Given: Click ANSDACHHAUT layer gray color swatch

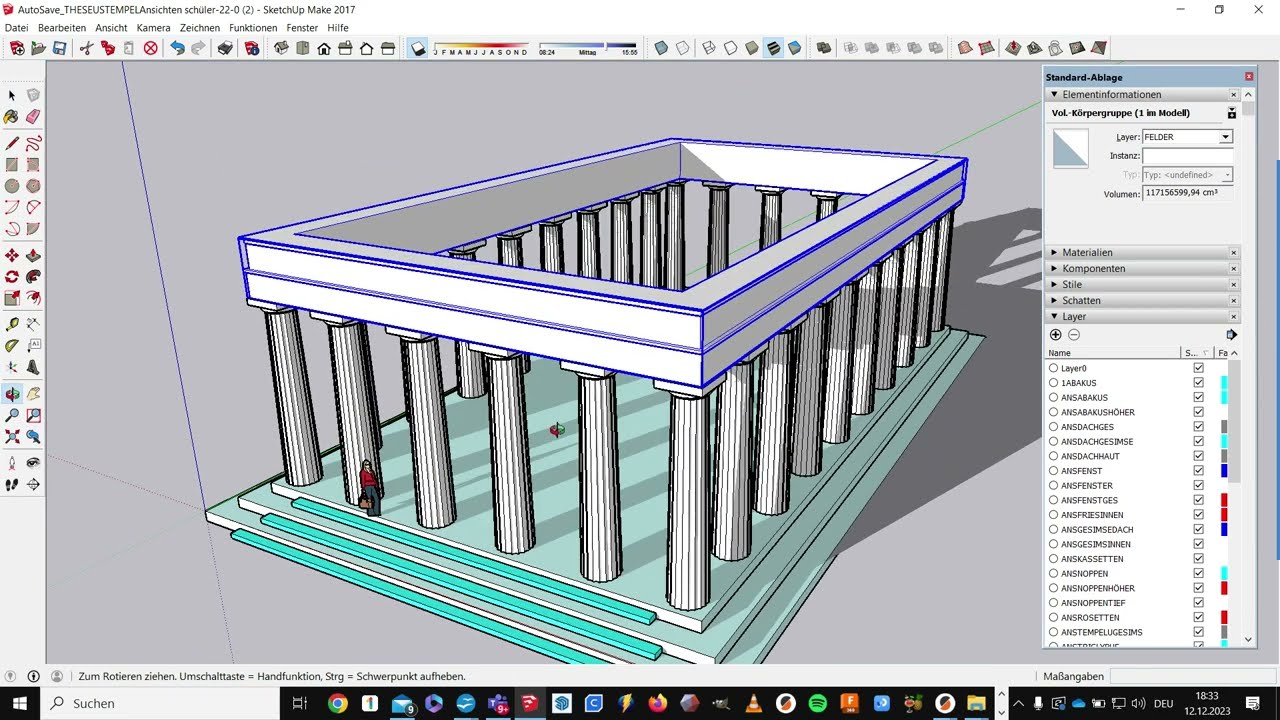Looking at the screenshot, I should tap(1224, 456).
